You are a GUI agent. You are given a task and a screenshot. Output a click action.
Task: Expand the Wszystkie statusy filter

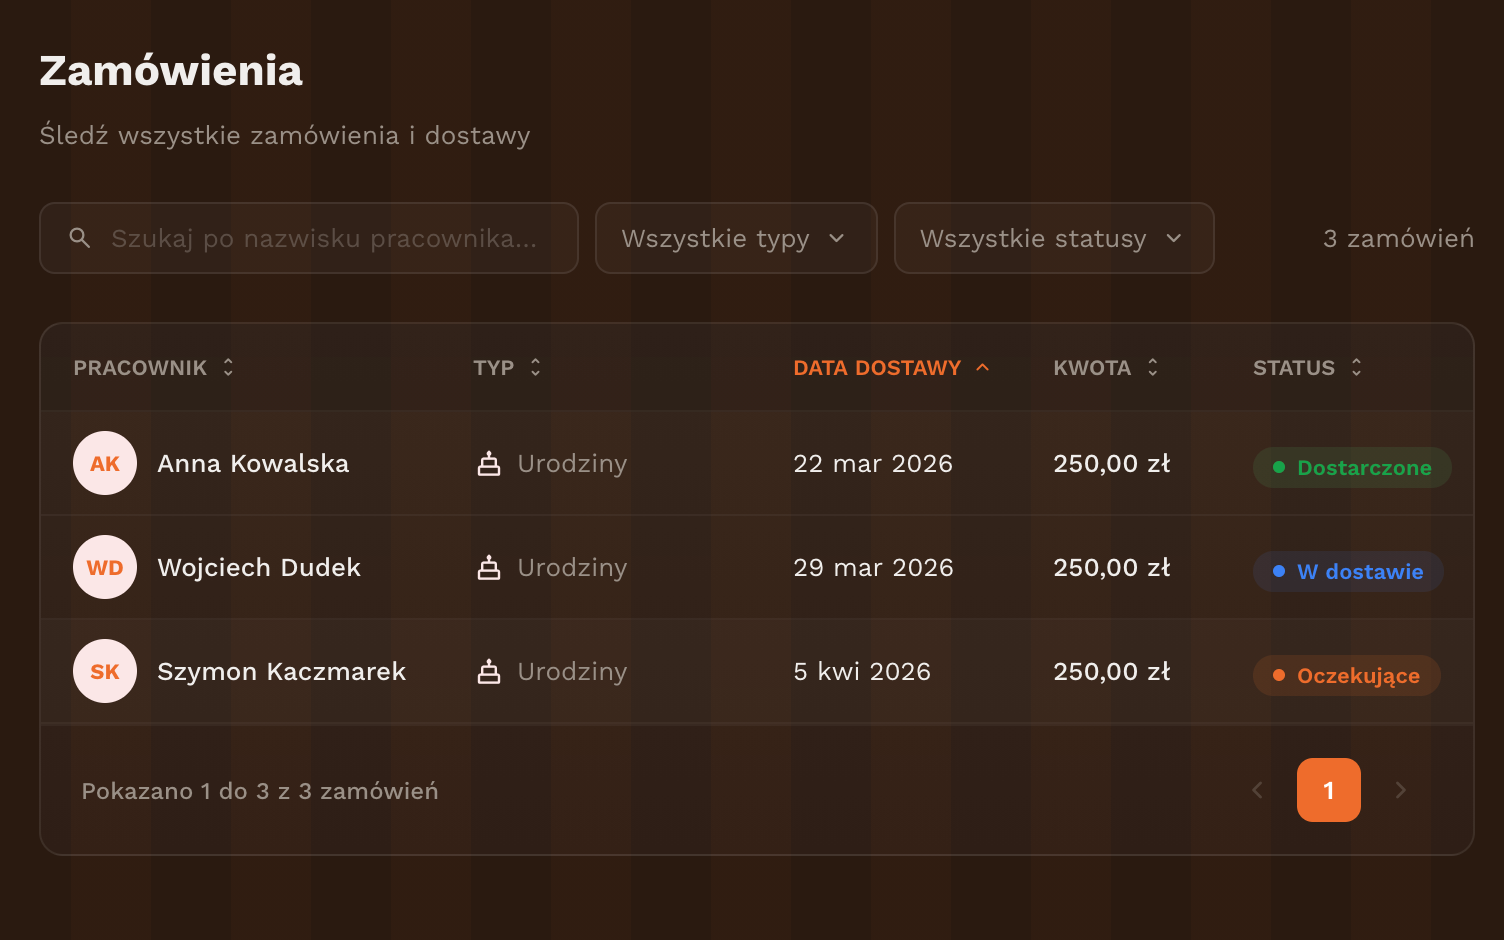point(1053,238)
